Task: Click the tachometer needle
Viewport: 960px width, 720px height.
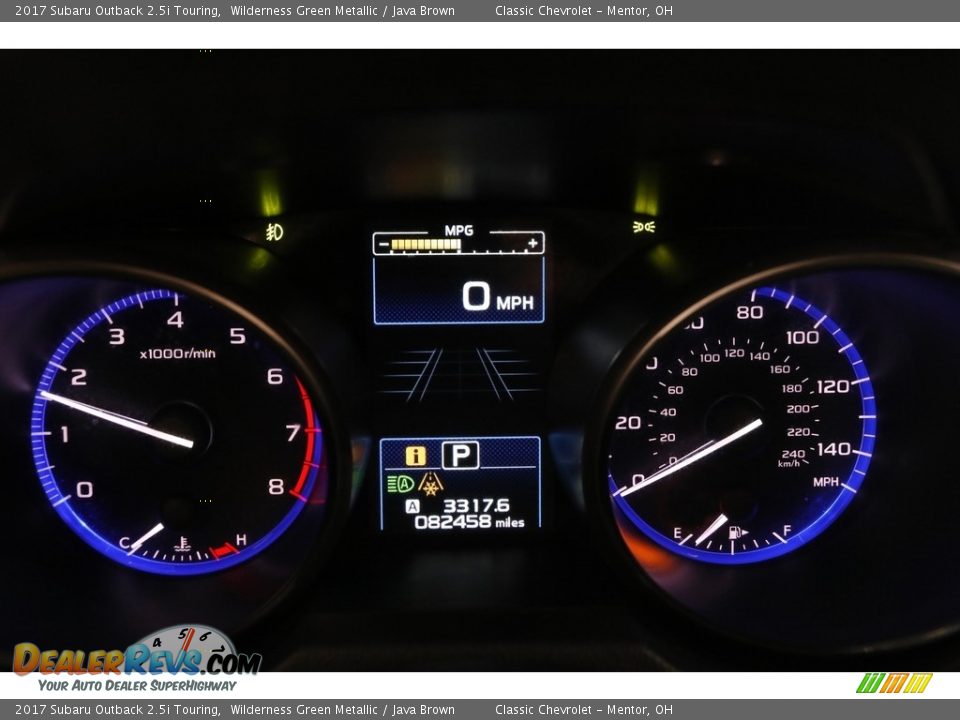Action: pos(116,419)
